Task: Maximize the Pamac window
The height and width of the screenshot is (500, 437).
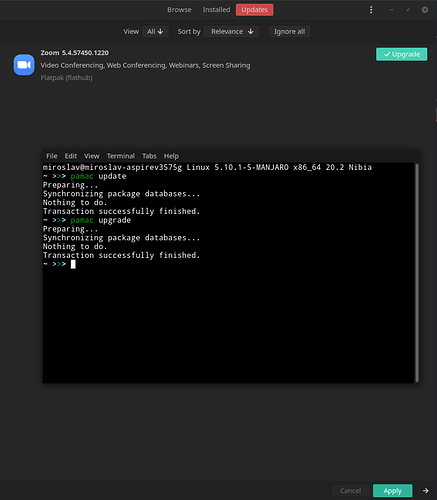Action: click(408, 10)
